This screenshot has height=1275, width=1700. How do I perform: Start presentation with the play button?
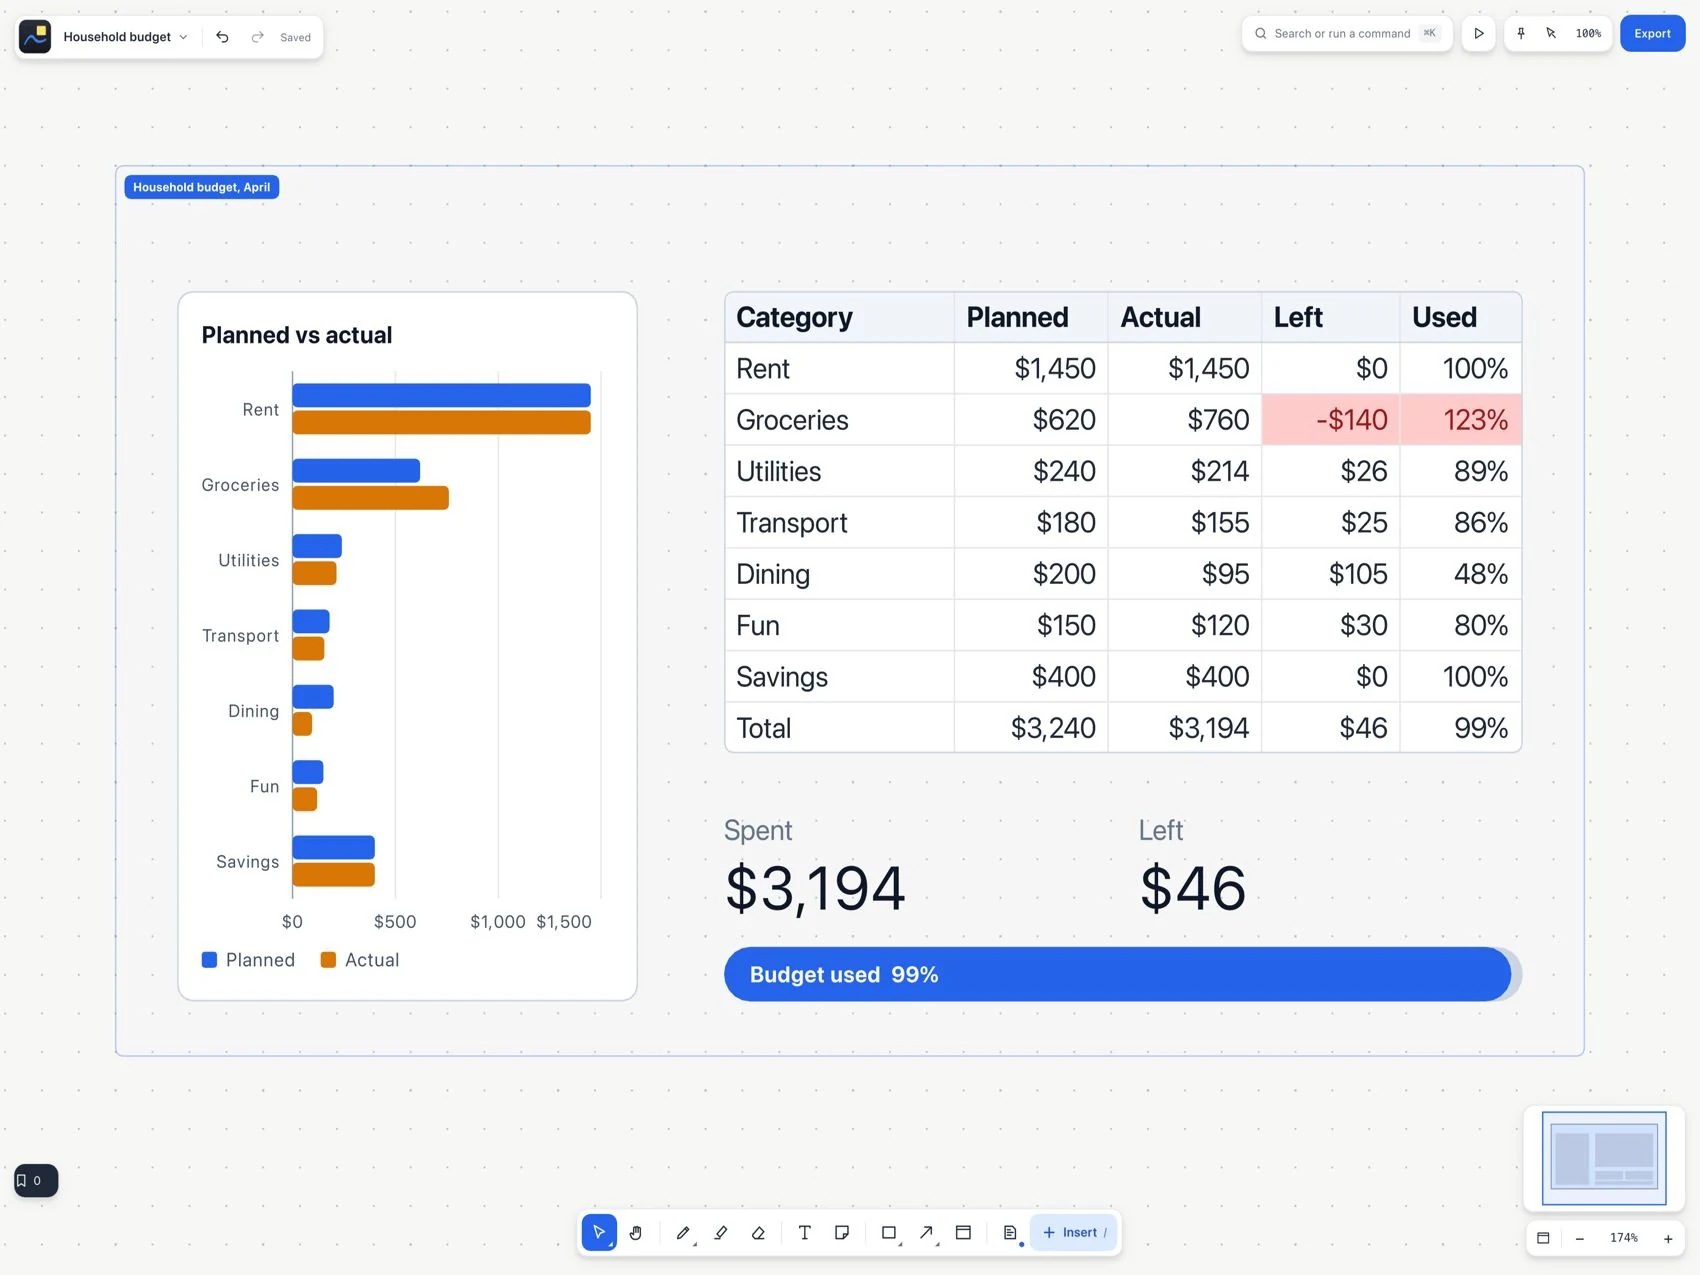coord(1478,33)
